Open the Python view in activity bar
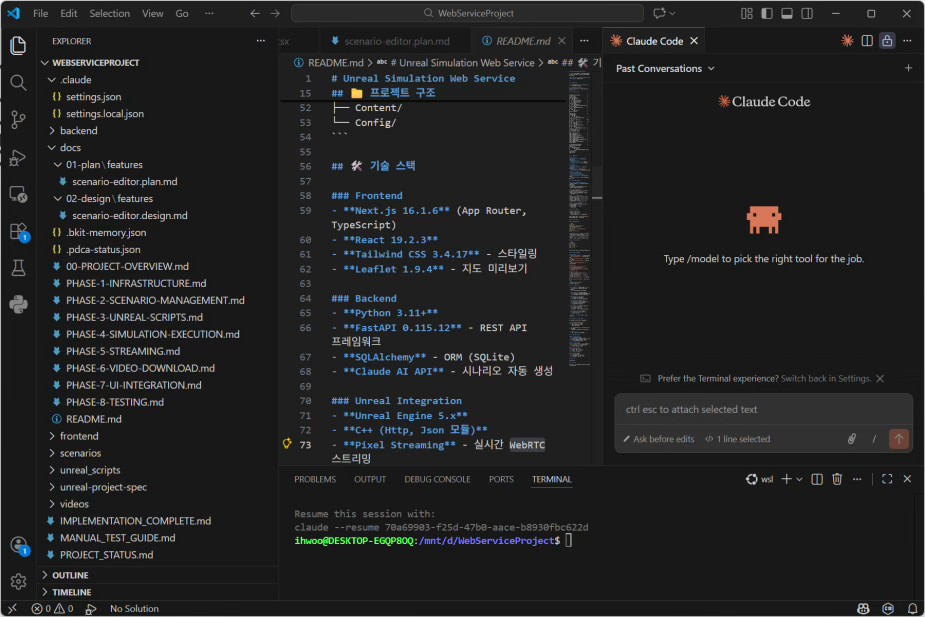Viewport: 925px width, 617px height. coord(18,304)
